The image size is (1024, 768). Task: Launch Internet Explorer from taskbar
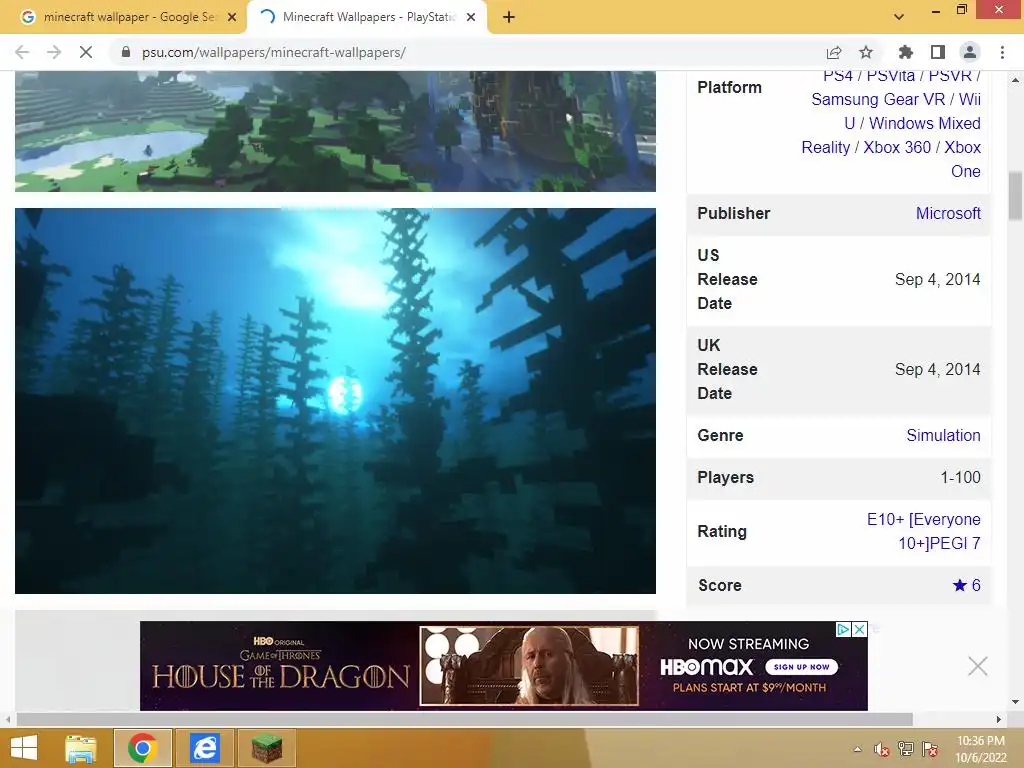click(204, 748)
